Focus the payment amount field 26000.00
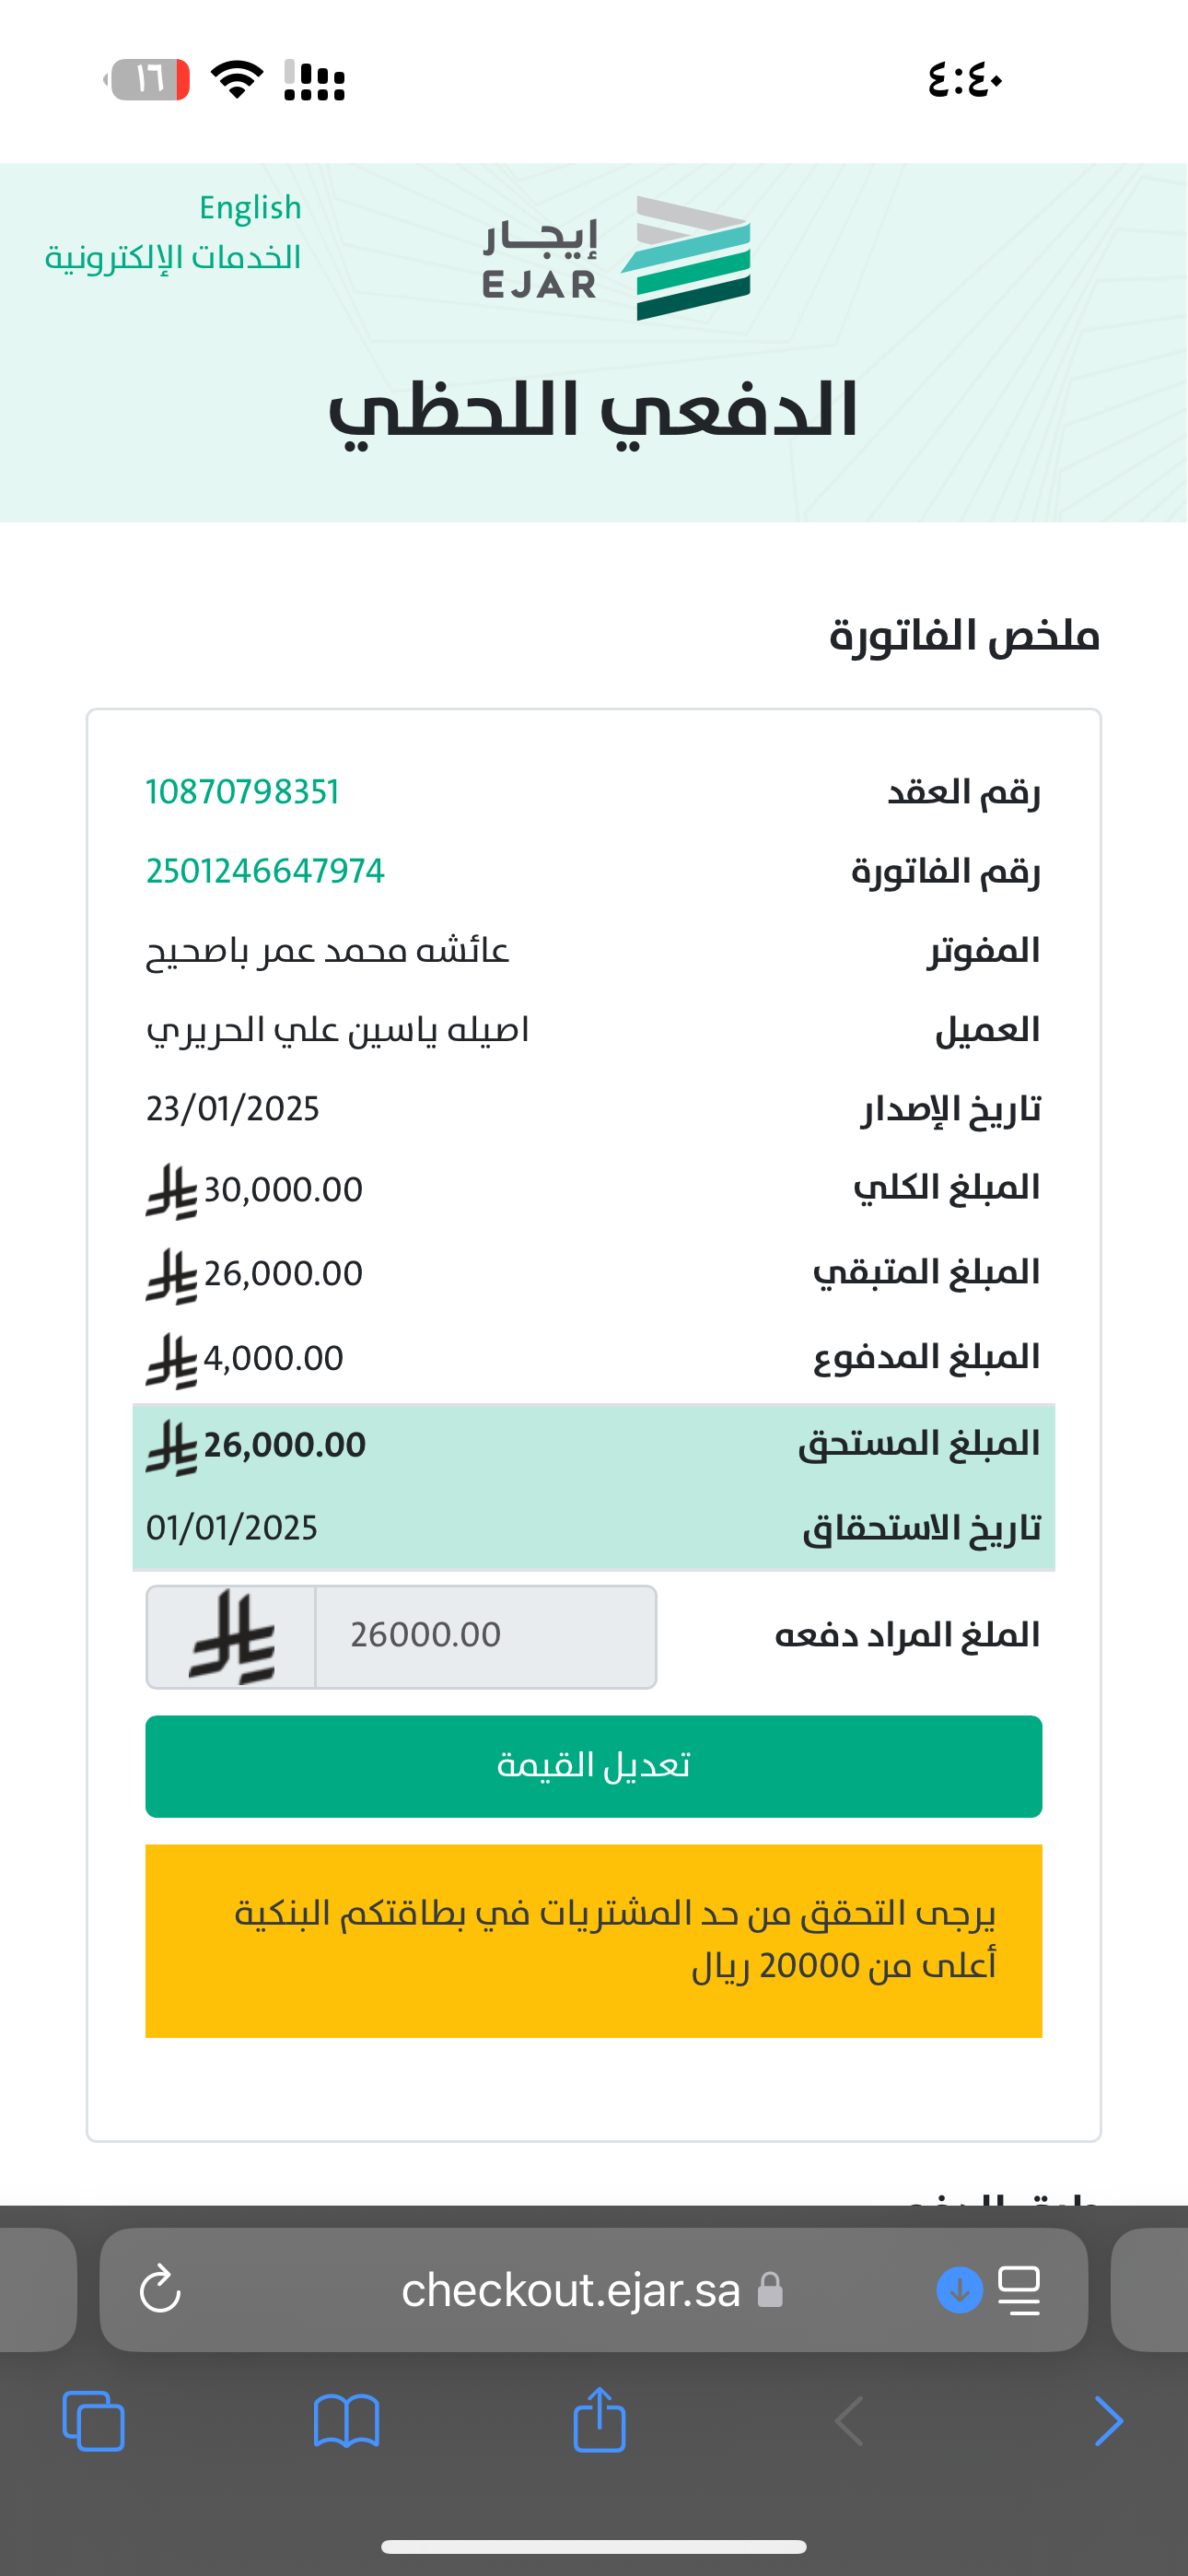 (485, 1636)
